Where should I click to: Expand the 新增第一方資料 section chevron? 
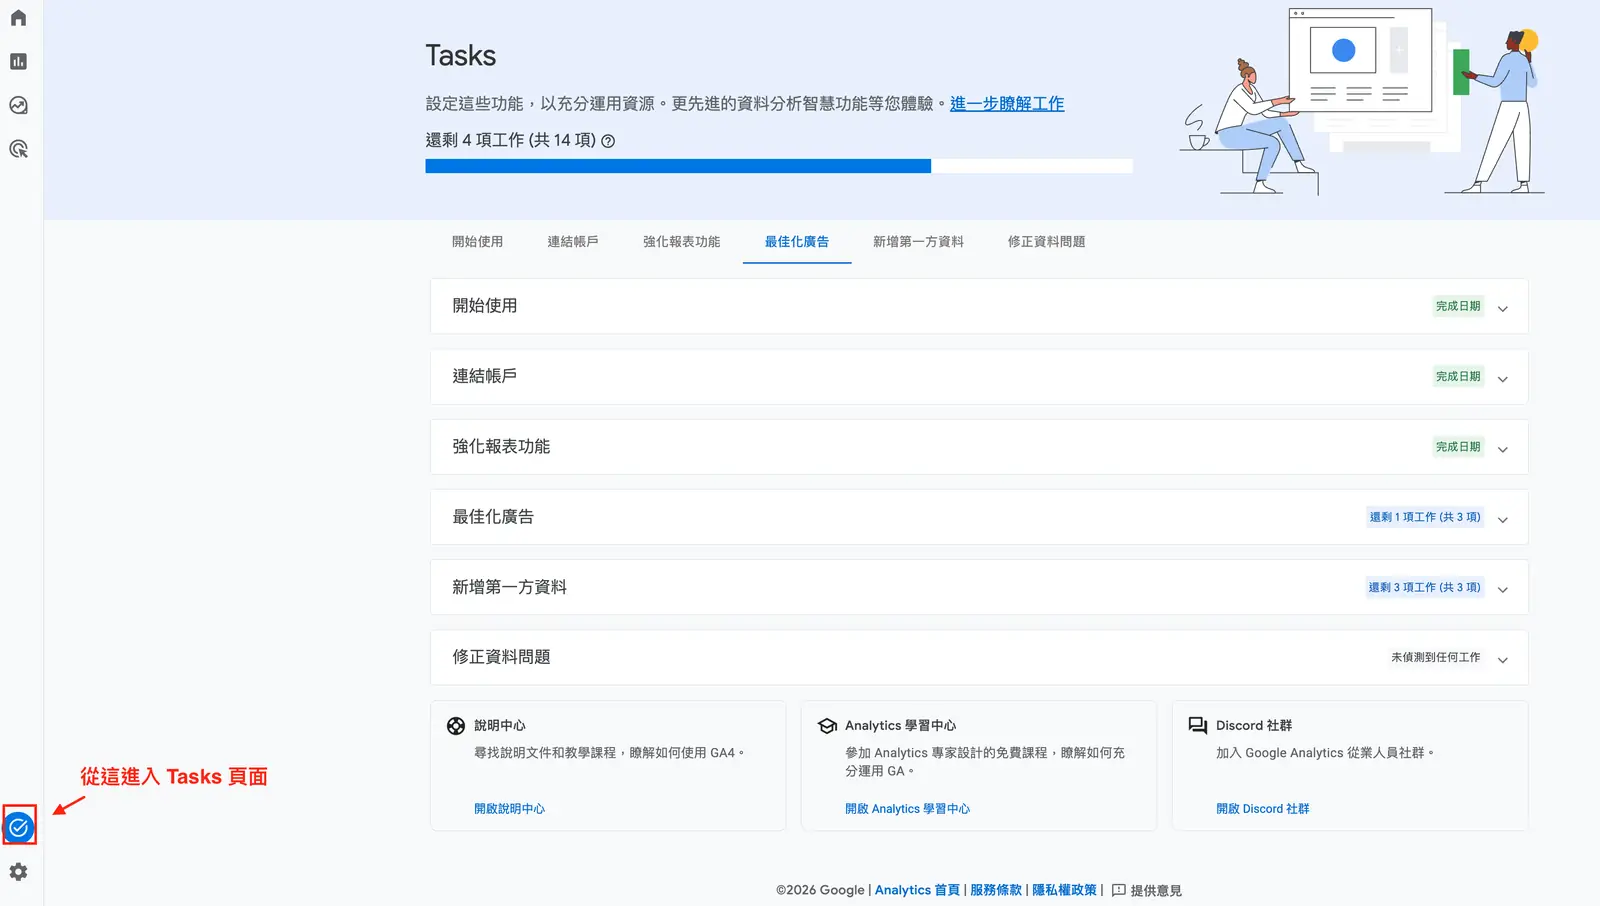pyautogui.click(x=1502, y=589)
